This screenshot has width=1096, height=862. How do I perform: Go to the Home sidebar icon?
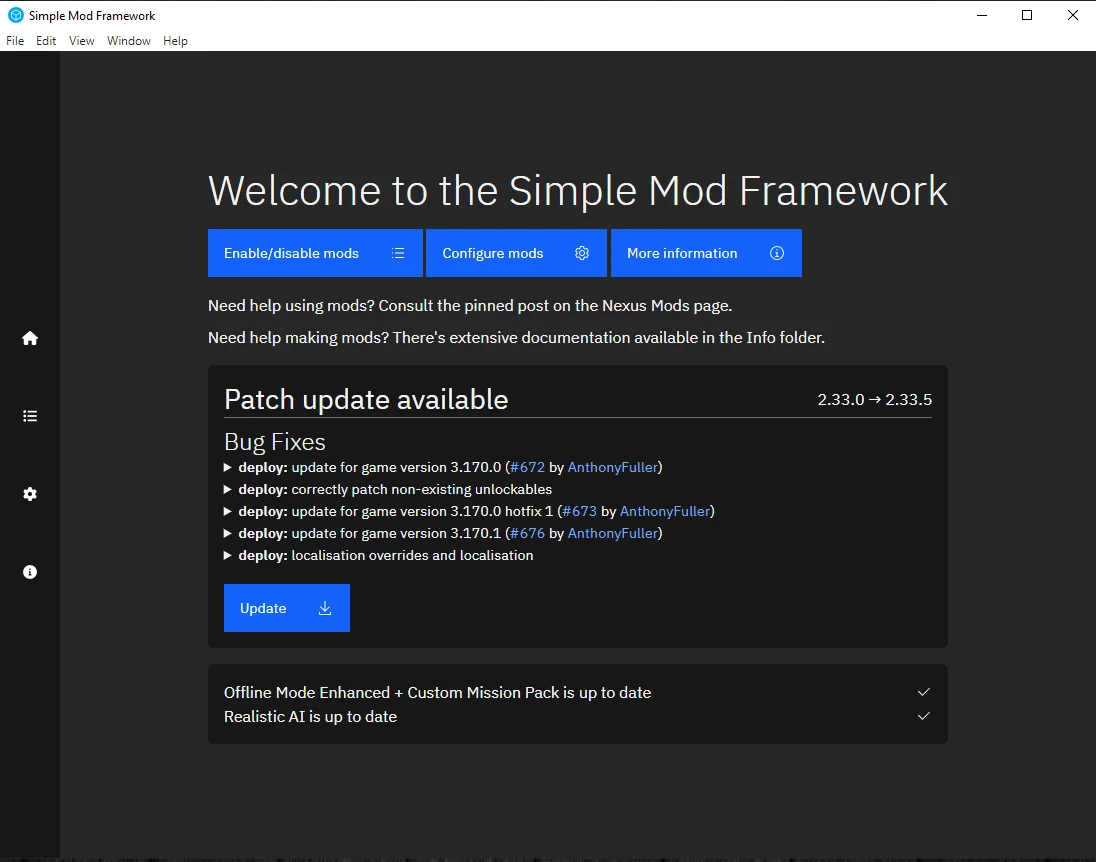tap(30, 338)
